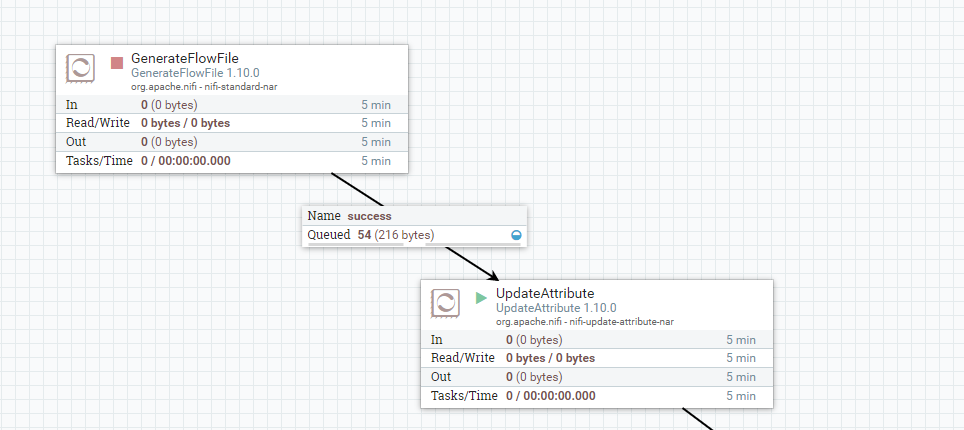Click the Read/Write row of GenerateFlowFile
The height and width of the screenshot is (430, 964).
[232, 123]
